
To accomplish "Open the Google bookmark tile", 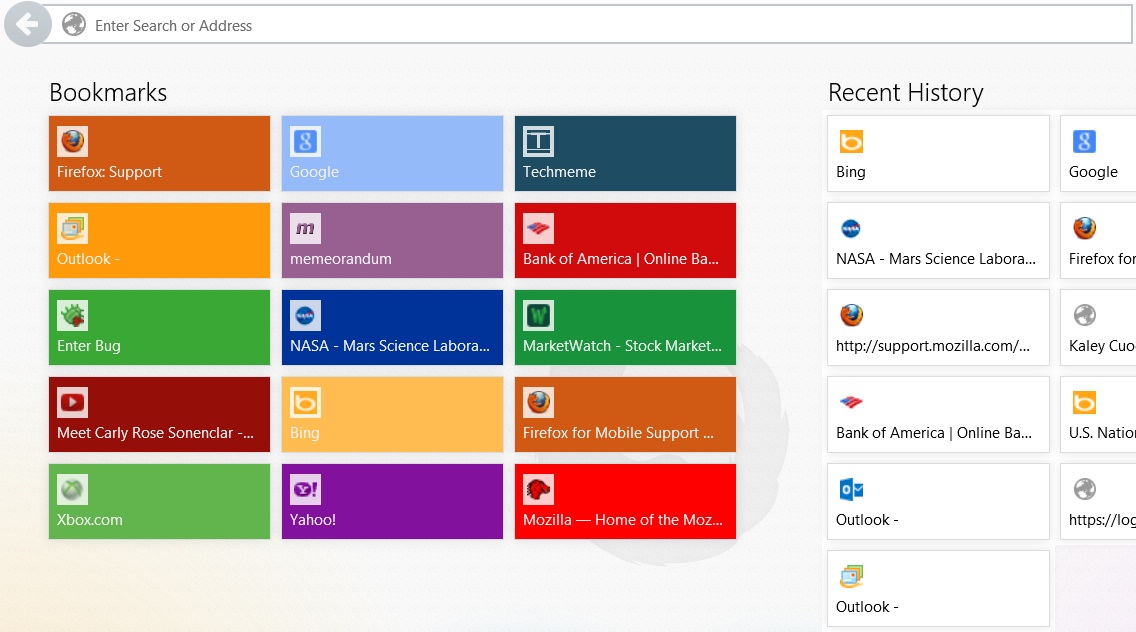I will [x=392, y=153].
